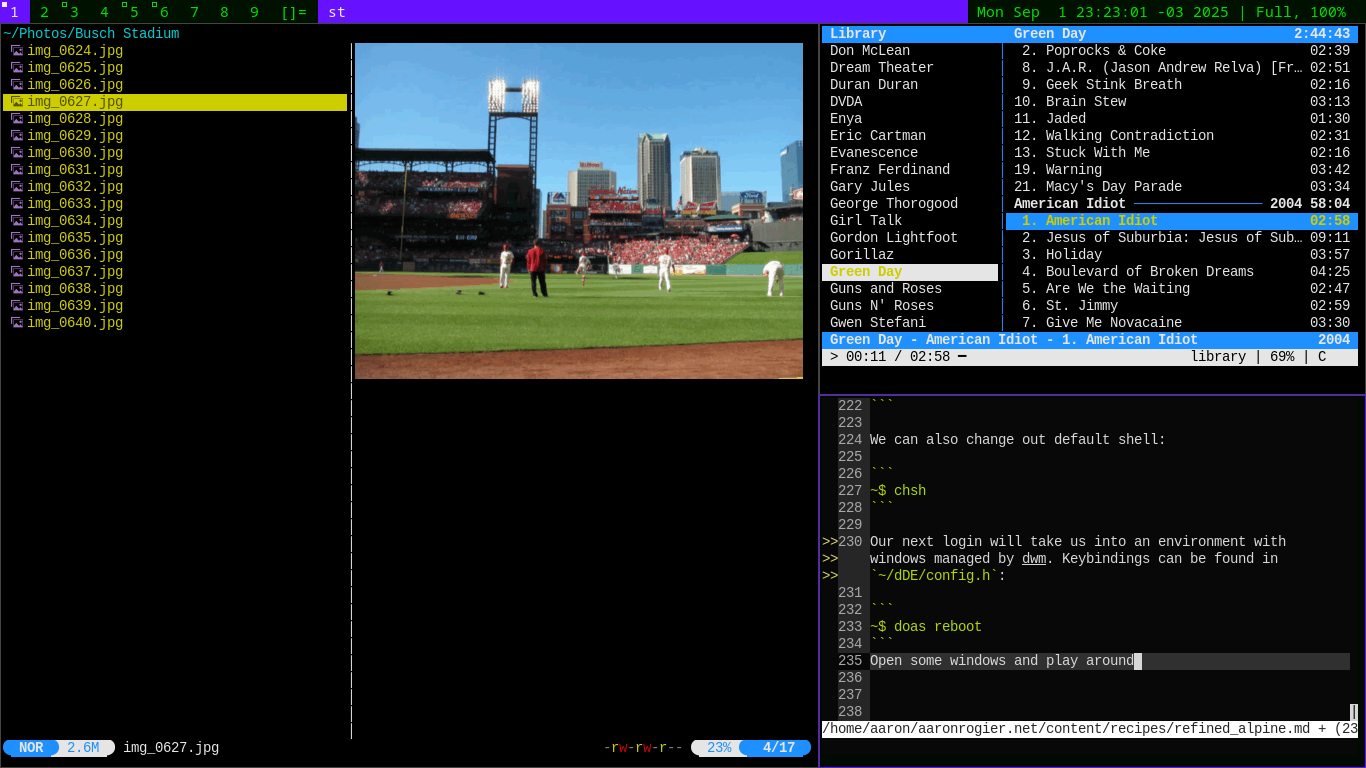Screen dimensions: 1366x768
Task: Click the image icon beside img_0626.jpg
Action: 17,85
